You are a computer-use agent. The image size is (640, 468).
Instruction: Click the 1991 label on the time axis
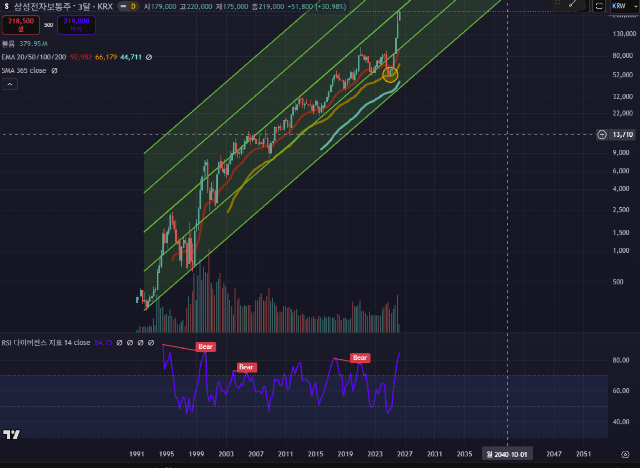click(137, 454)
